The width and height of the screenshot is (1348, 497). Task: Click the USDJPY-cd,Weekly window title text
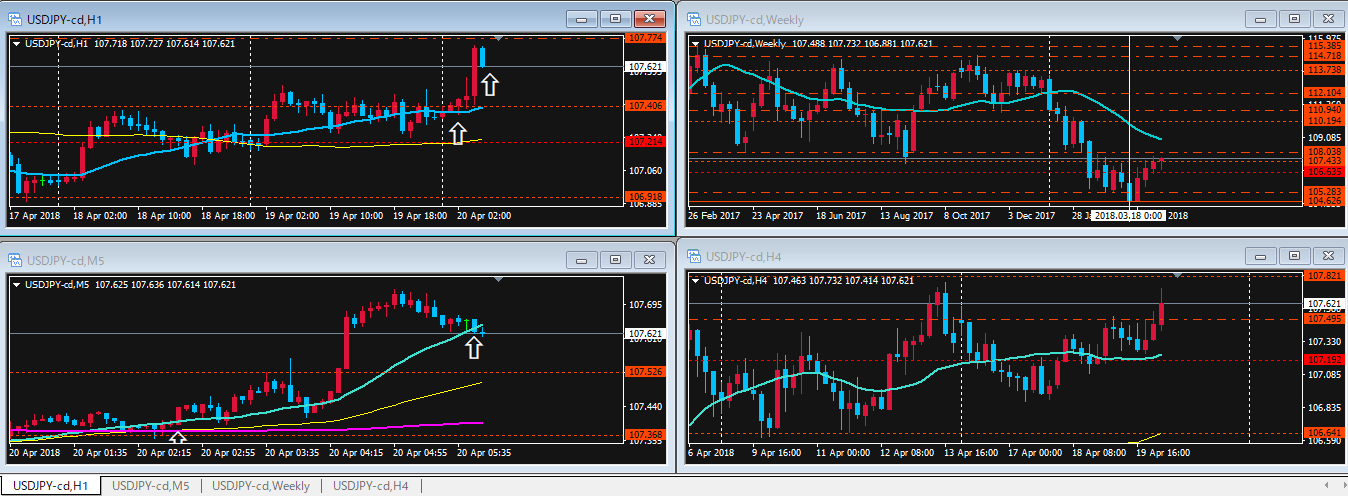click(x=755, y=18)
